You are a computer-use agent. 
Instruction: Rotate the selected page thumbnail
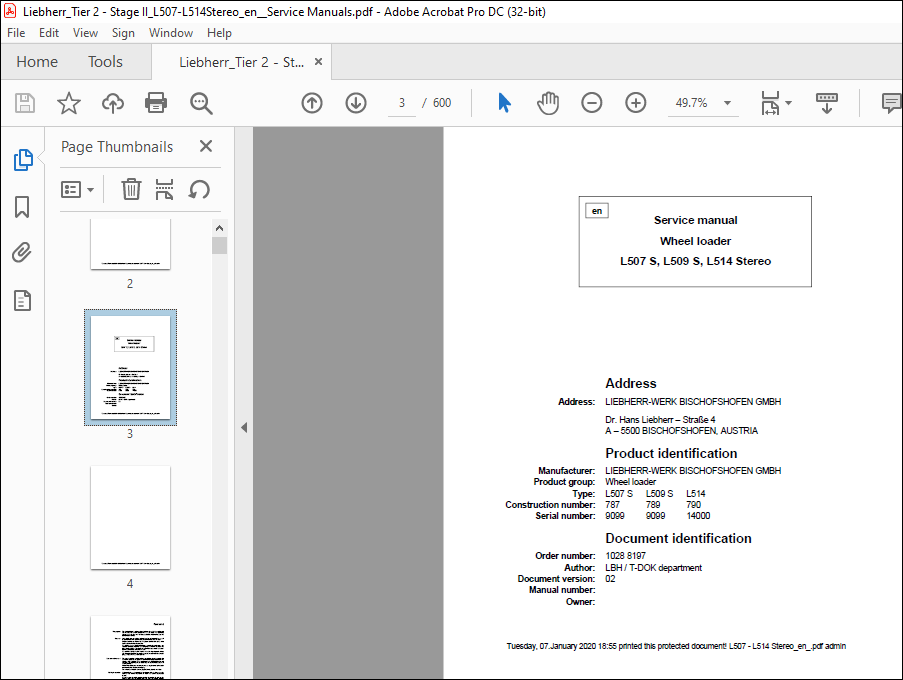pyautogui.click(x=199, y=189)
